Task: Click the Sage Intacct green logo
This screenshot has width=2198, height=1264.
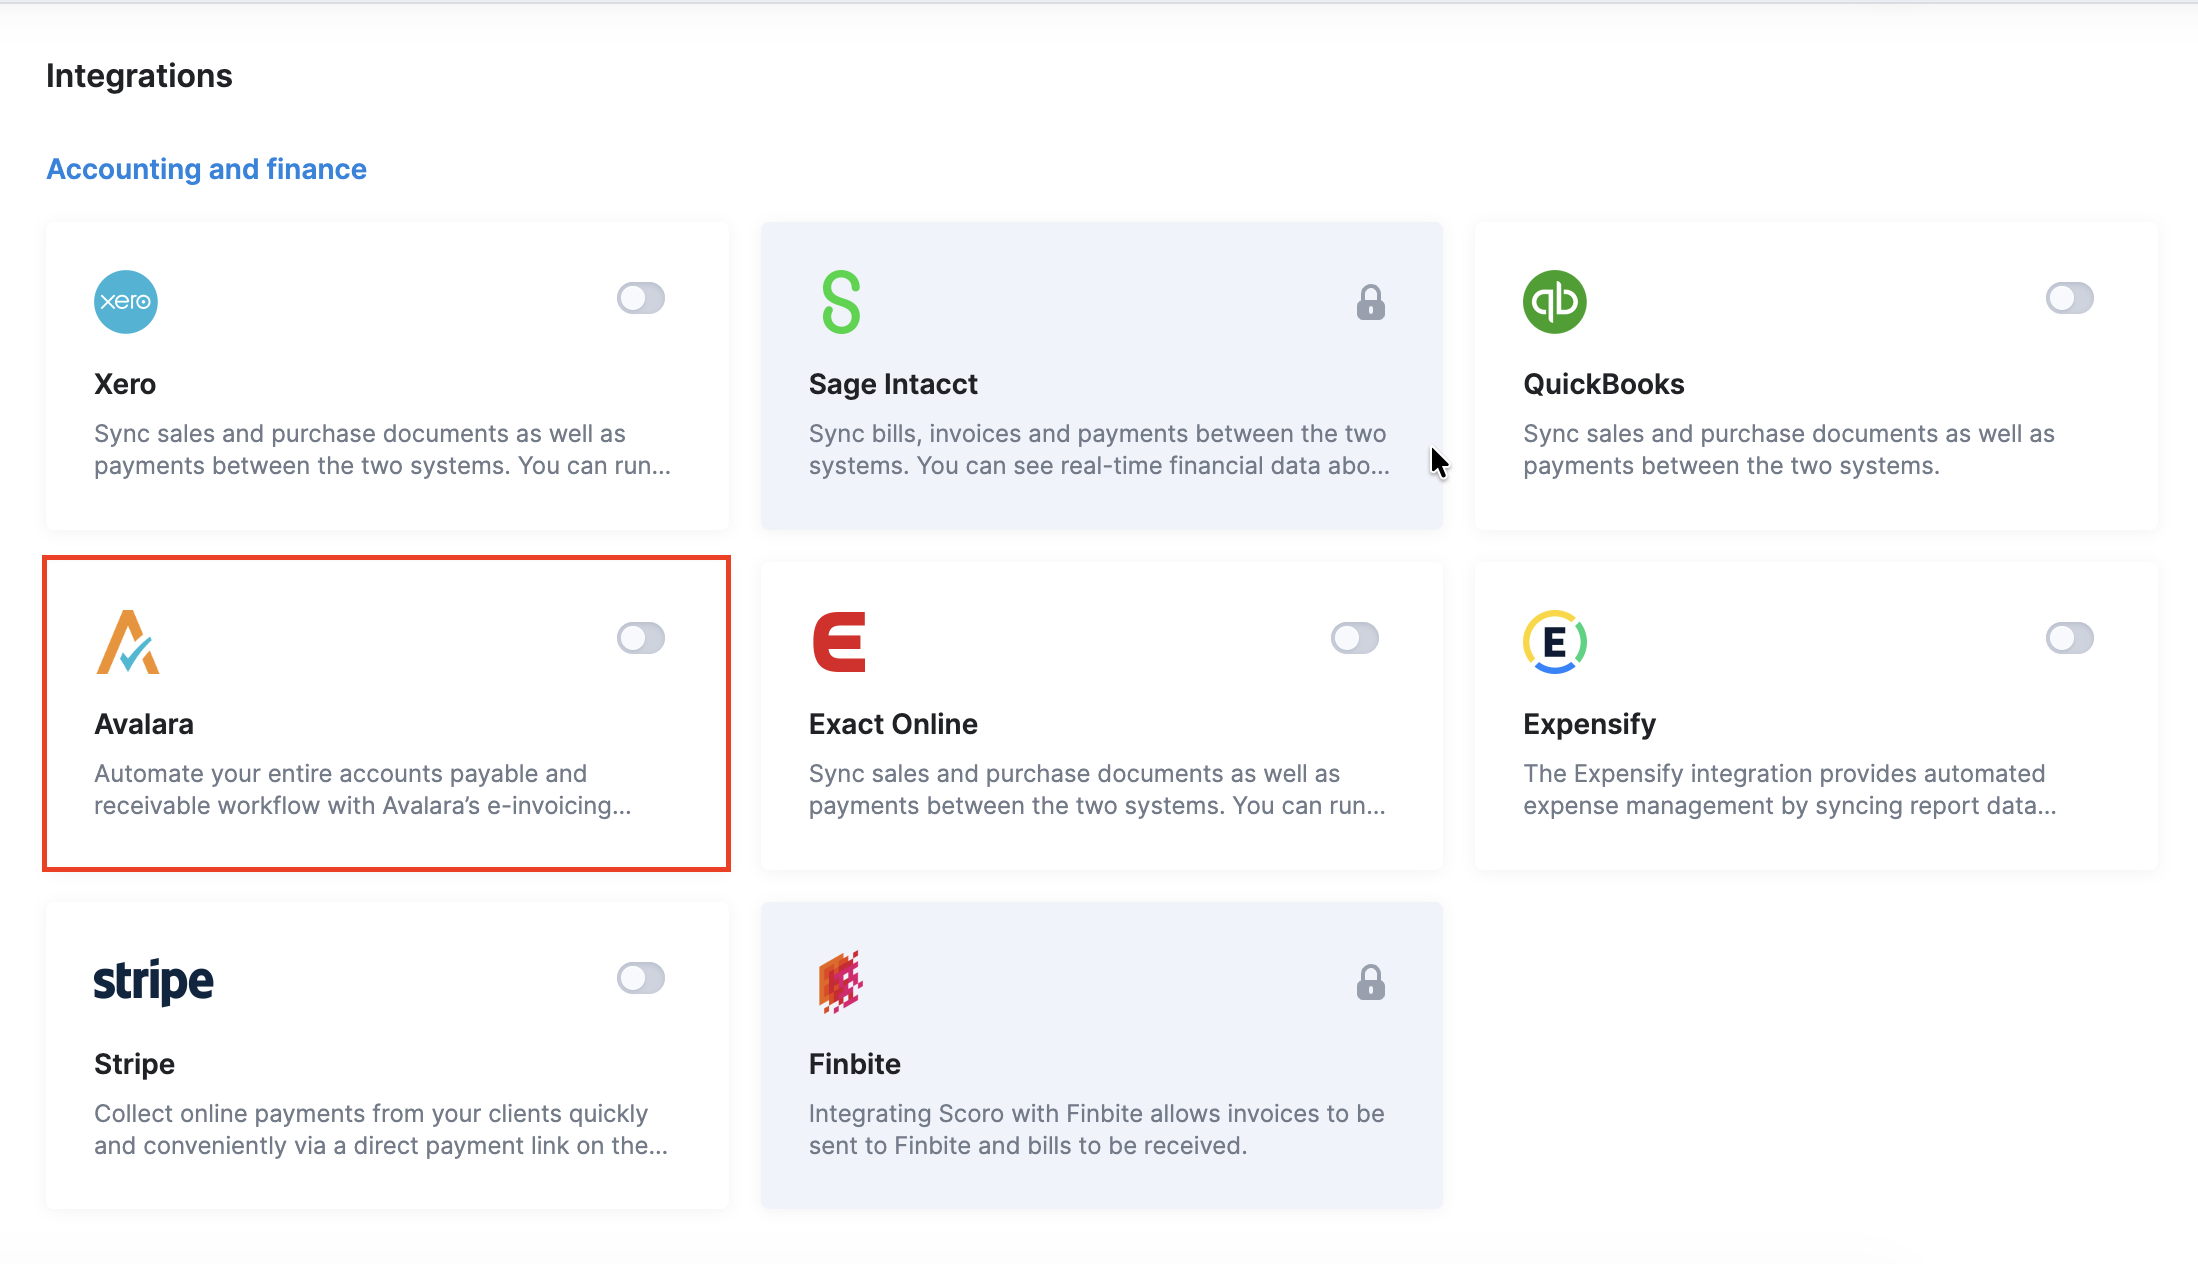Action: [x=841, y=301]
